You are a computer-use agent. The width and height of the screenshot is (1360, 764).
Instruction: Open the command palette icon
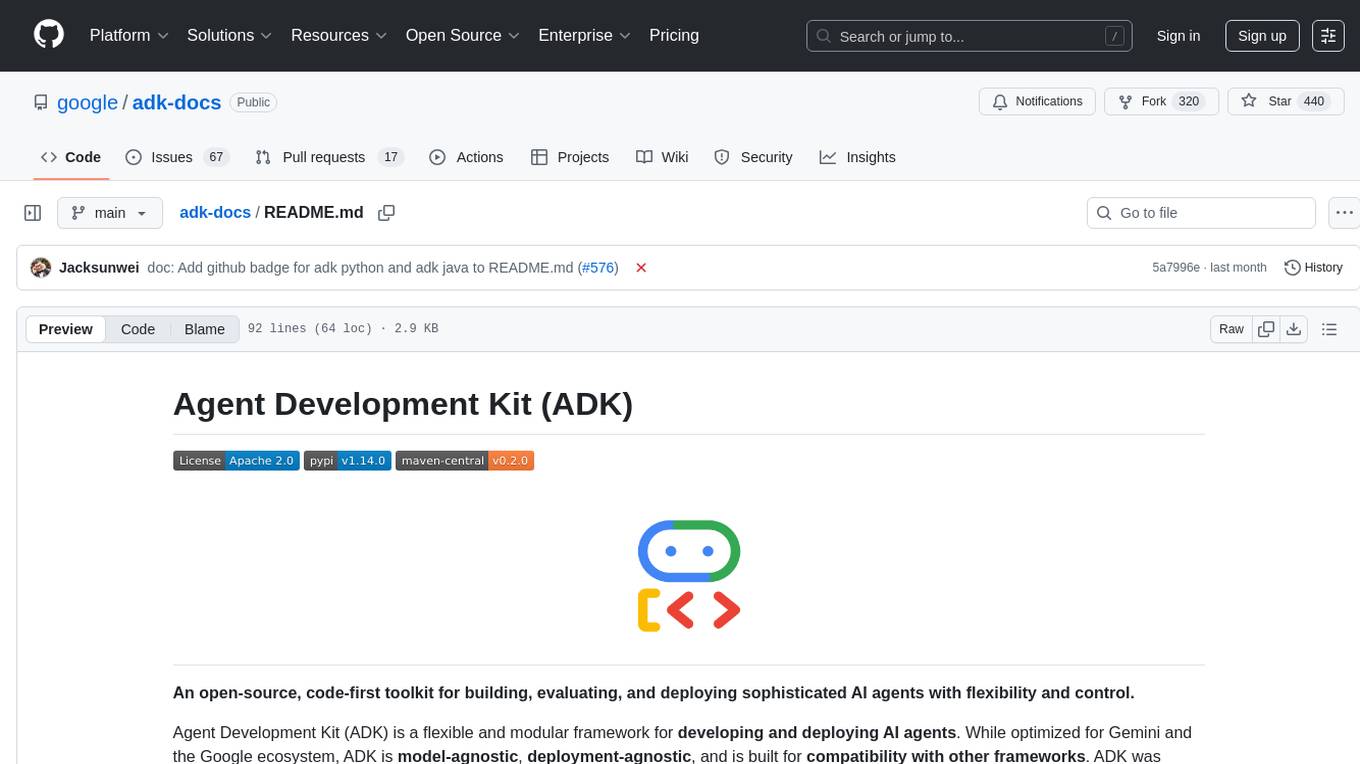point(1328,36)
